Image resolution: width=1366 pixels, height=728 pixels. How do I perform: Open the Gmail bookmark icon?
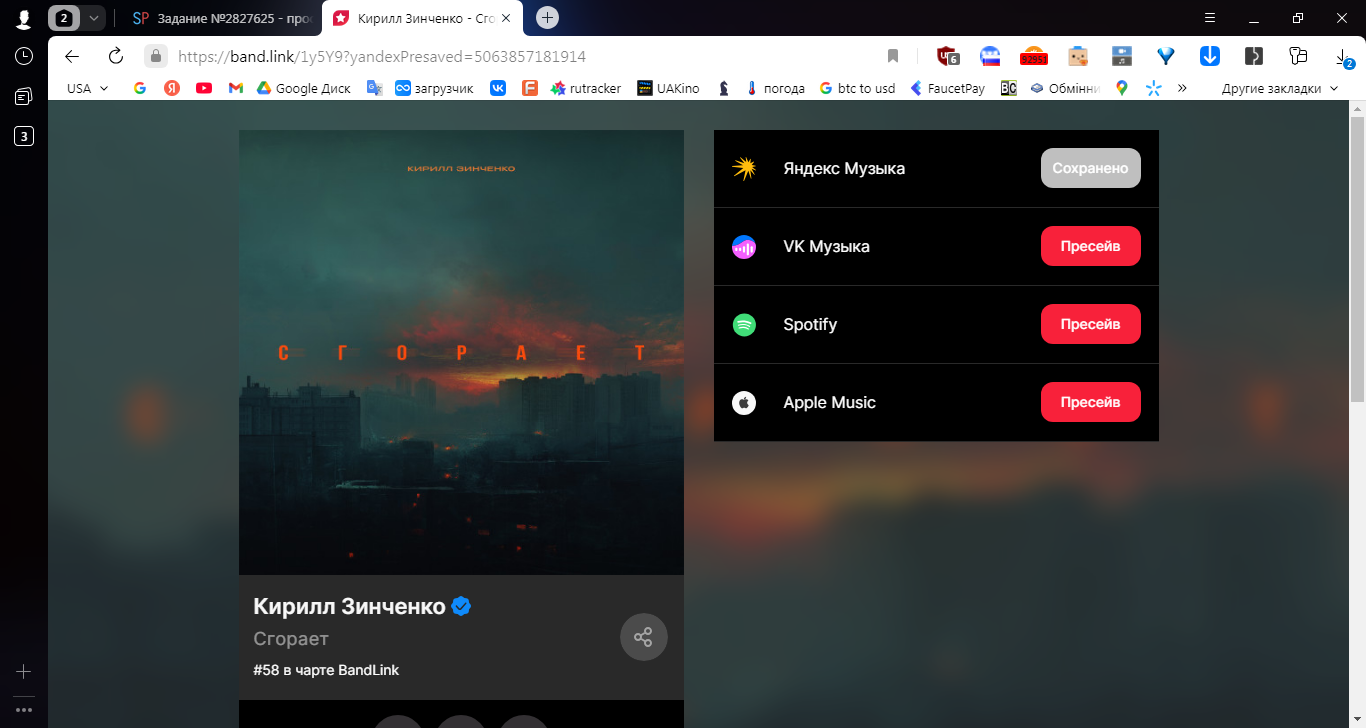236,88
